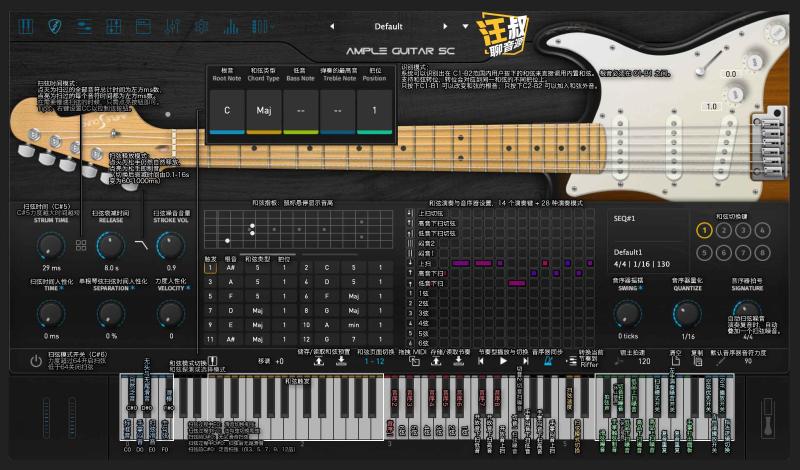This screenshot has height=470, width=800.
Task: Click the release curve icon beside Release knob
Action: pos(141,245)
